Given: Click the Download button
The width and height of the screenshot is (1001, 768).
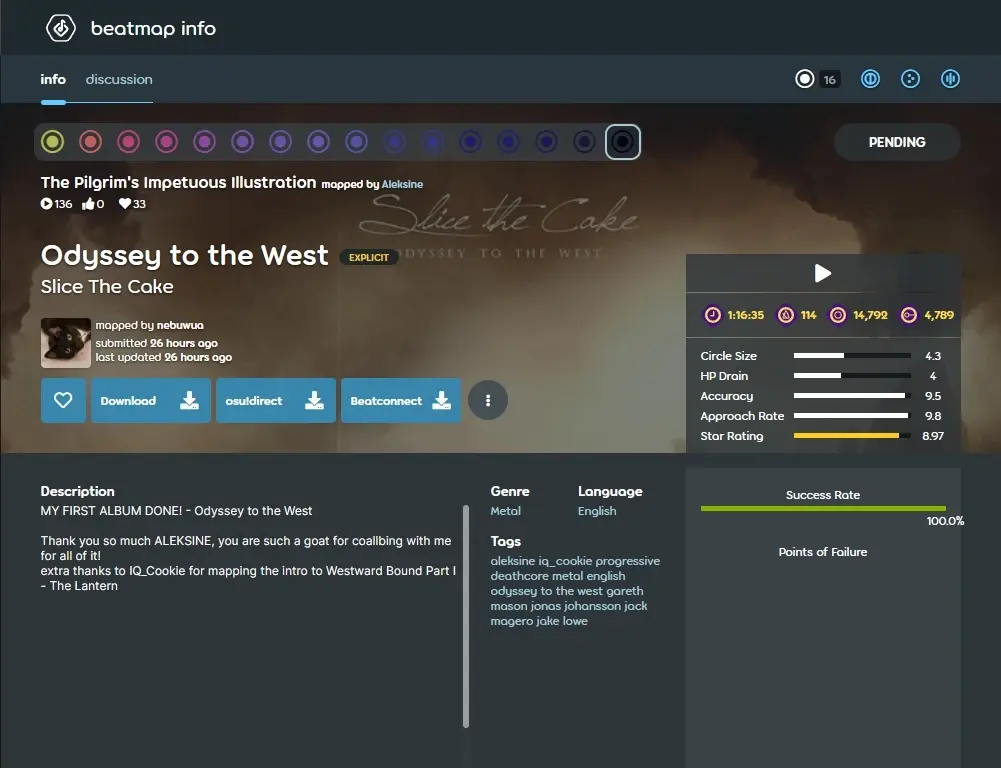Looking at the screenshot, I should [151, 400].
